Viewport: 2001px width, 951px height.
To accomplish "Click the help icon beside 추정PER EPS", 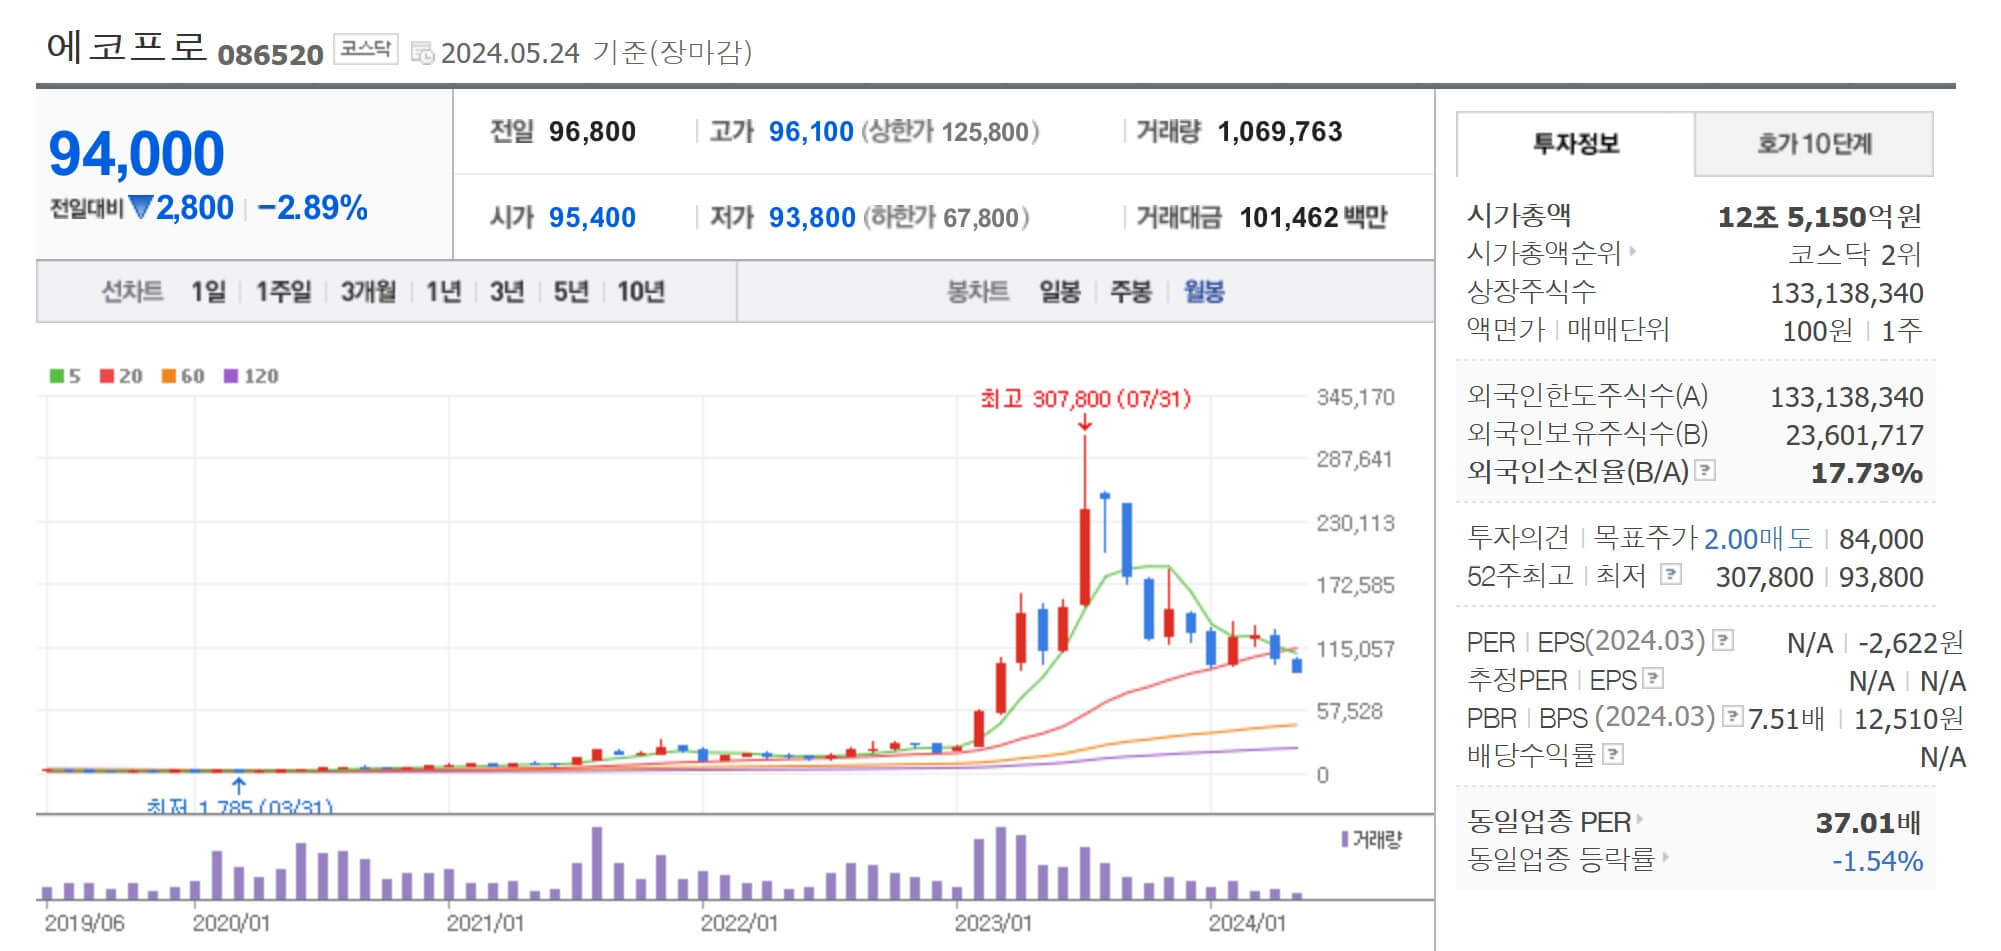I will click(1654, 679).
